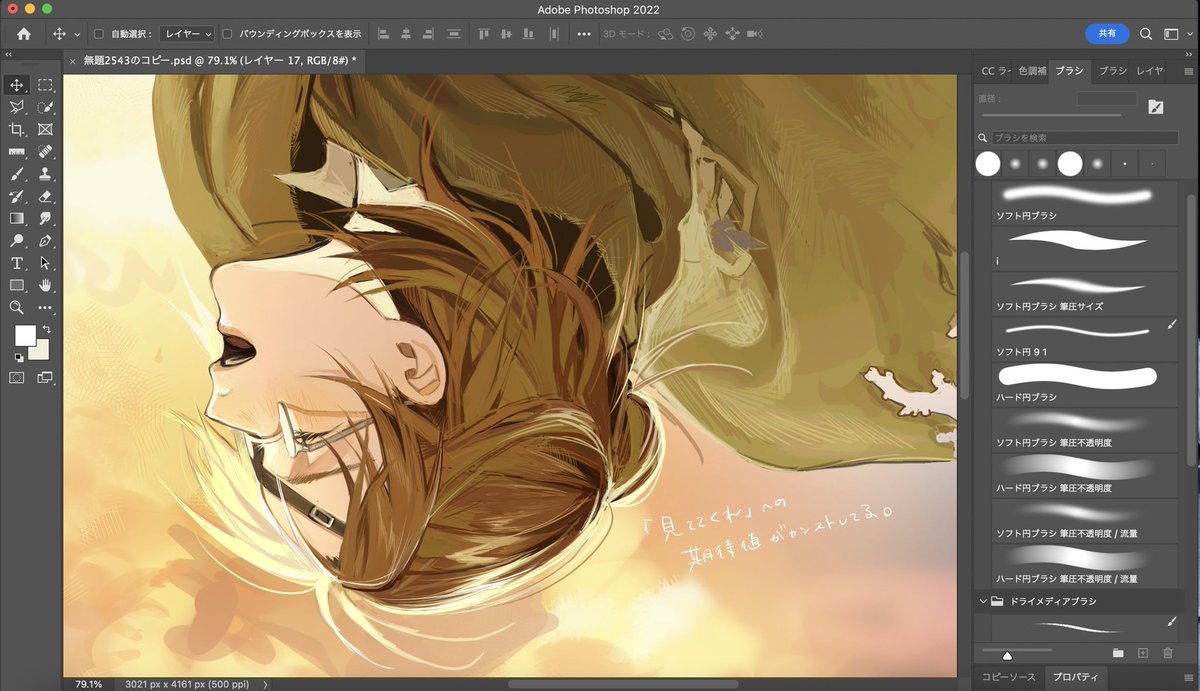Open Move tool preset picker arrow

77,34
